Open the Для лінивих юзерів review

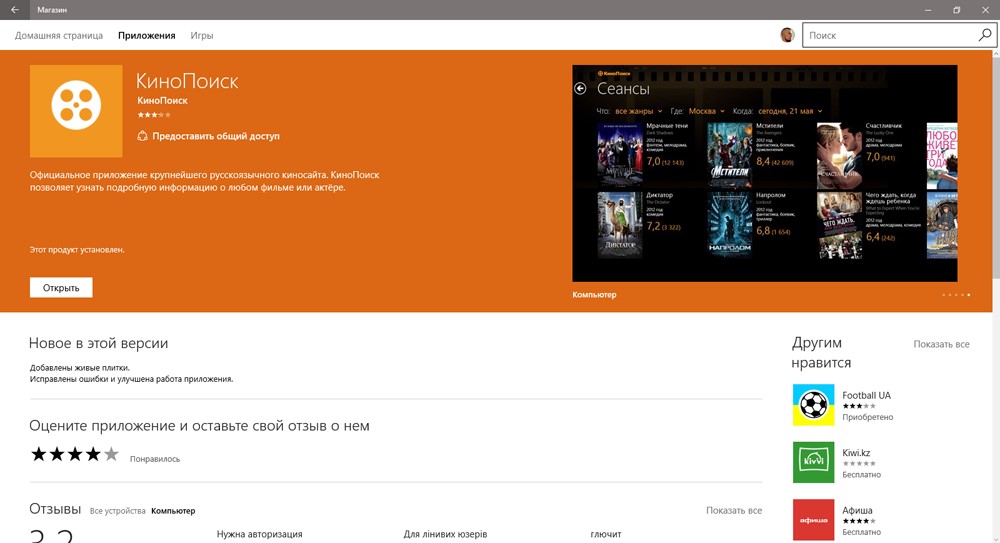445,534
